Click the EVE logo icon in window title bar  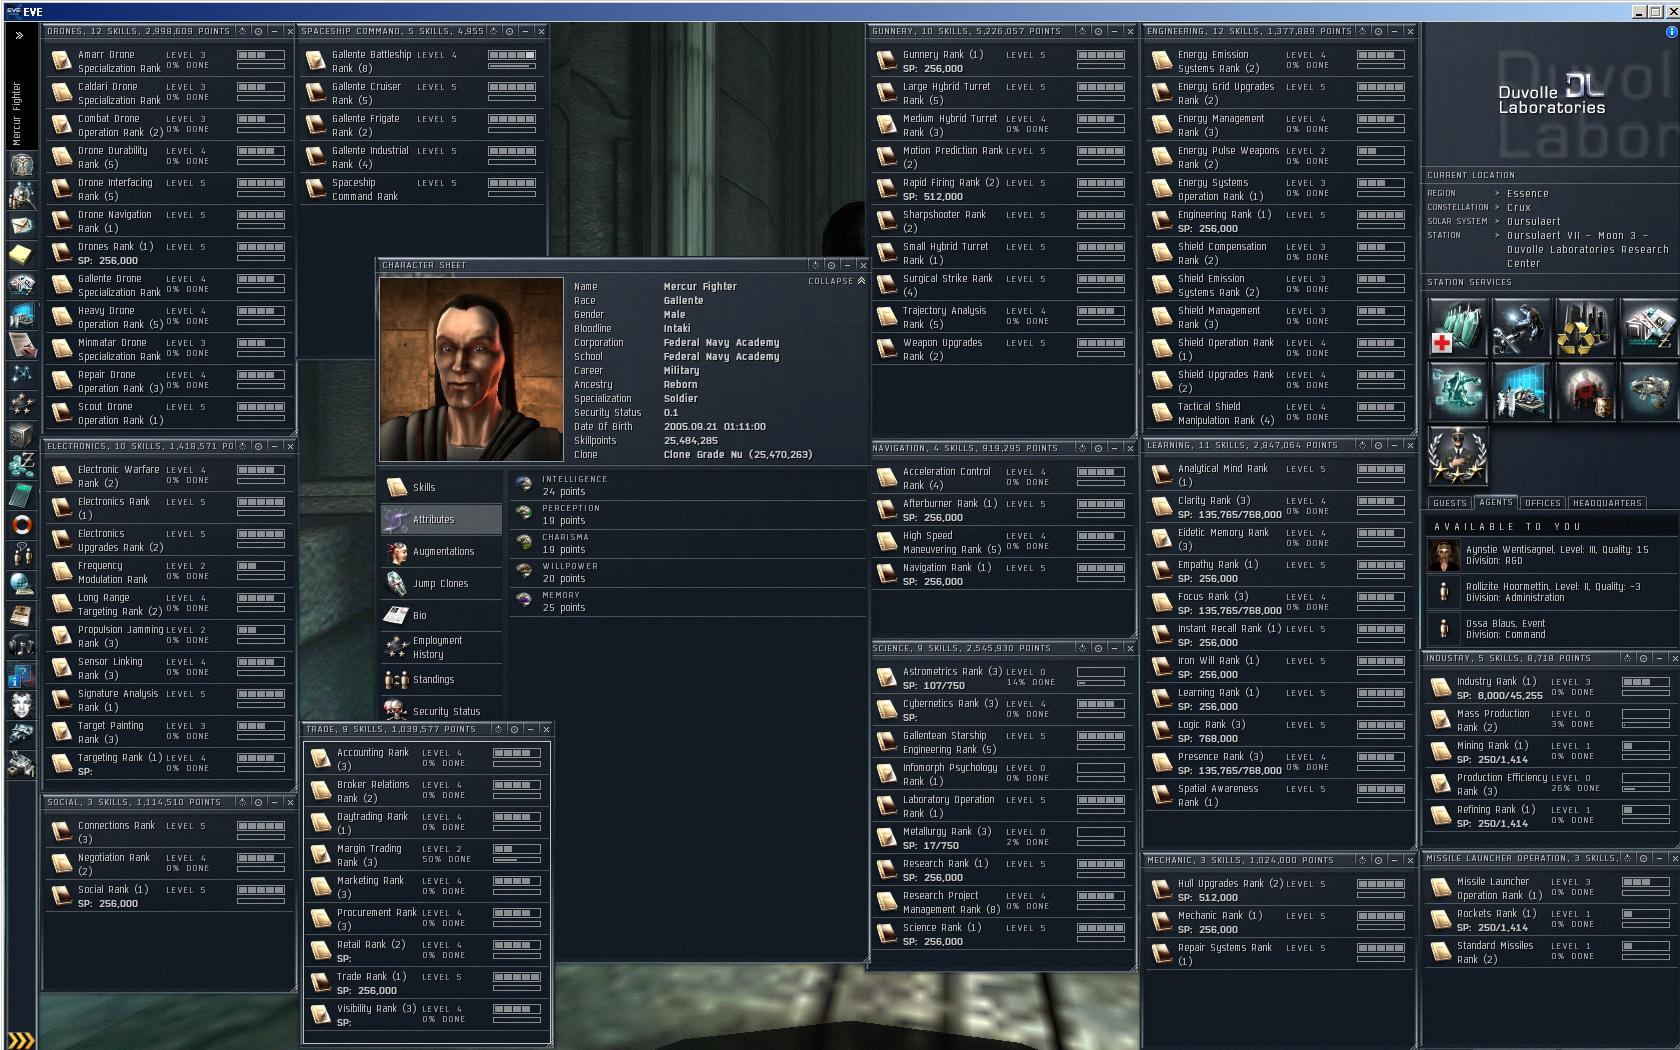(12, 11)
